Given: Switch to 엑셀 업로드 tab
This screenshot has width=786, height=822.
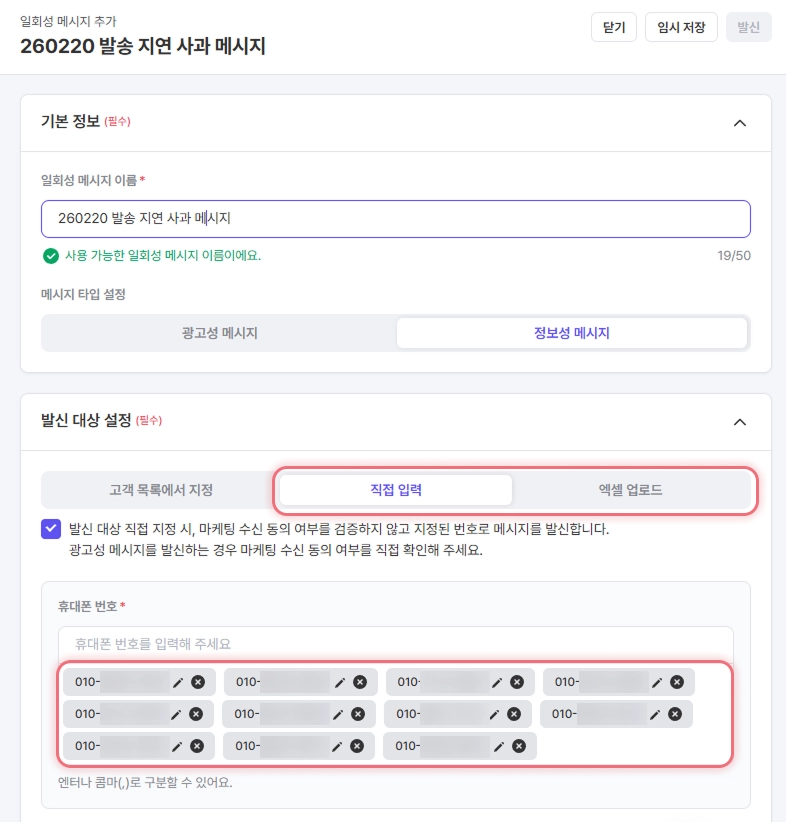Looking at the screenshot, I should [630, 490].
